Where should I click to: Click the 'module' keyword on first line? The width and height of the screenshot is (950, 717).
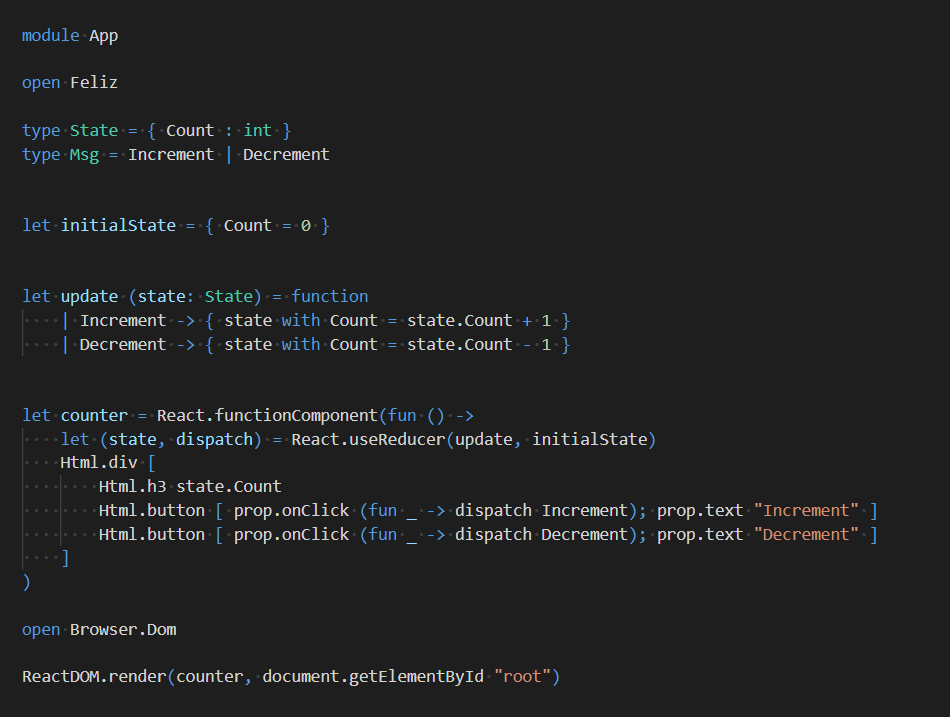point(50,36)
